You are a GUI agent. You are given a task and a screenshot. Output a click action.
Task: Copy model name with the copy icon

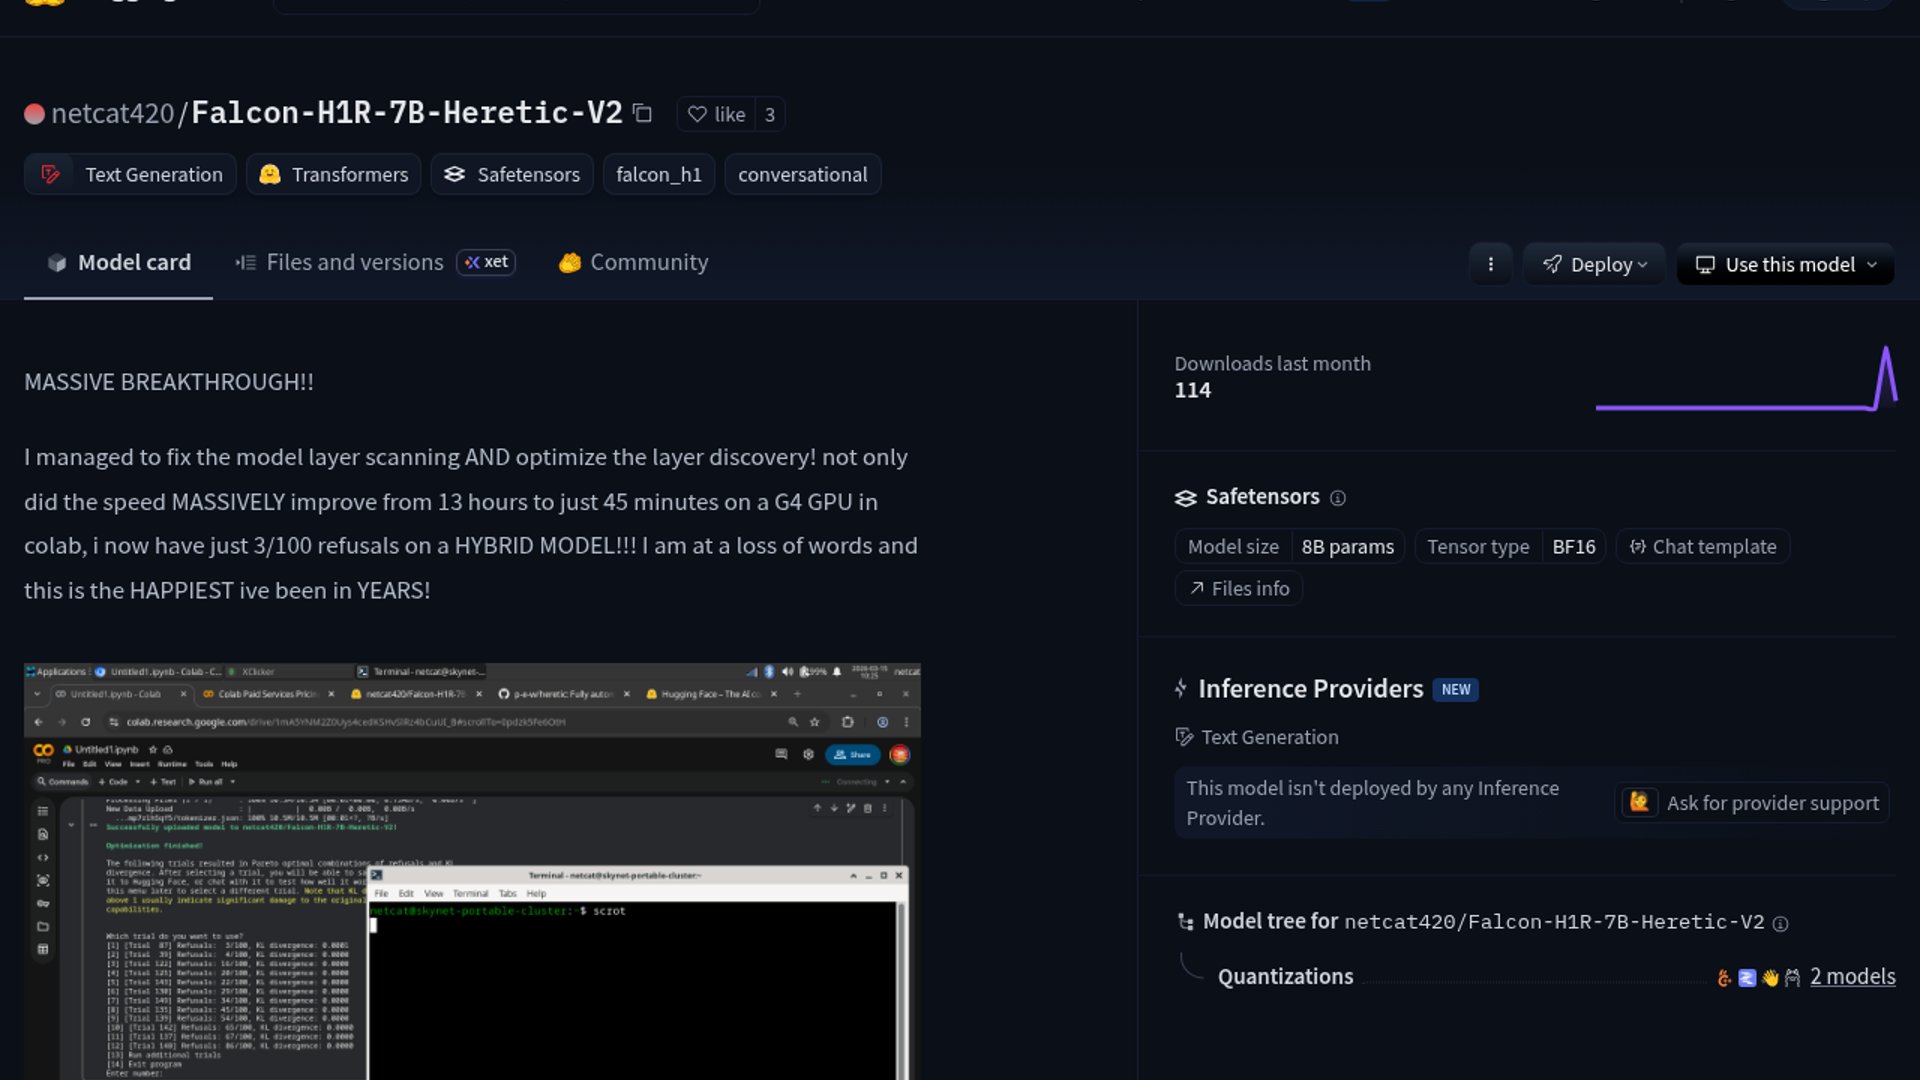[643, 114]
